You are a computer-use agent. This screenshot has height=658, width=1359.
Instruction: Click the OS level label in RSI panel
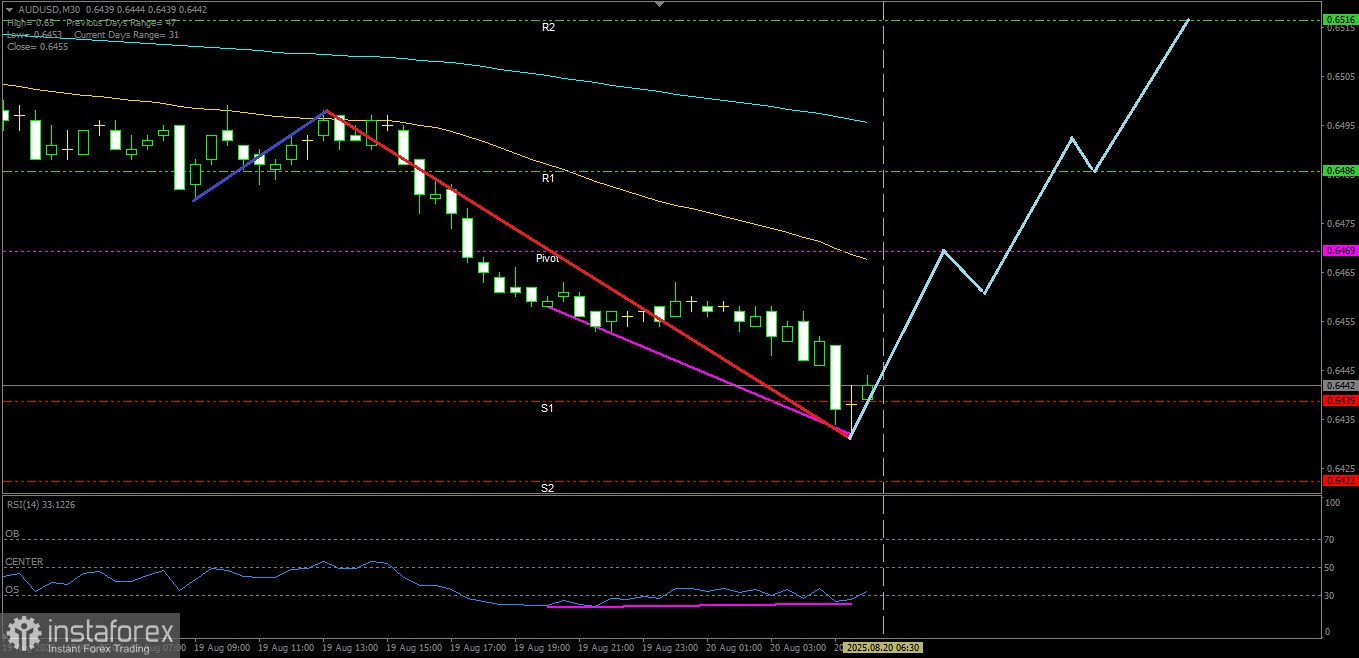click(x=12, y=590)
